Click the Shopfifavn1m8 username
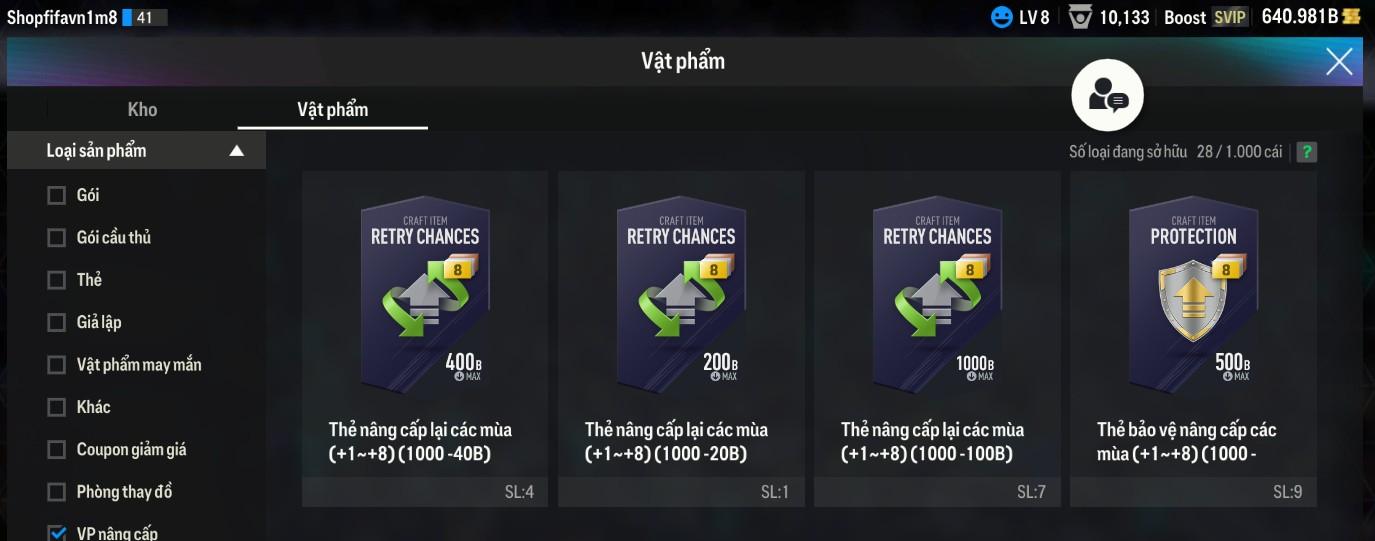This screenshot has width=1375, height=541. coord(62,17)
